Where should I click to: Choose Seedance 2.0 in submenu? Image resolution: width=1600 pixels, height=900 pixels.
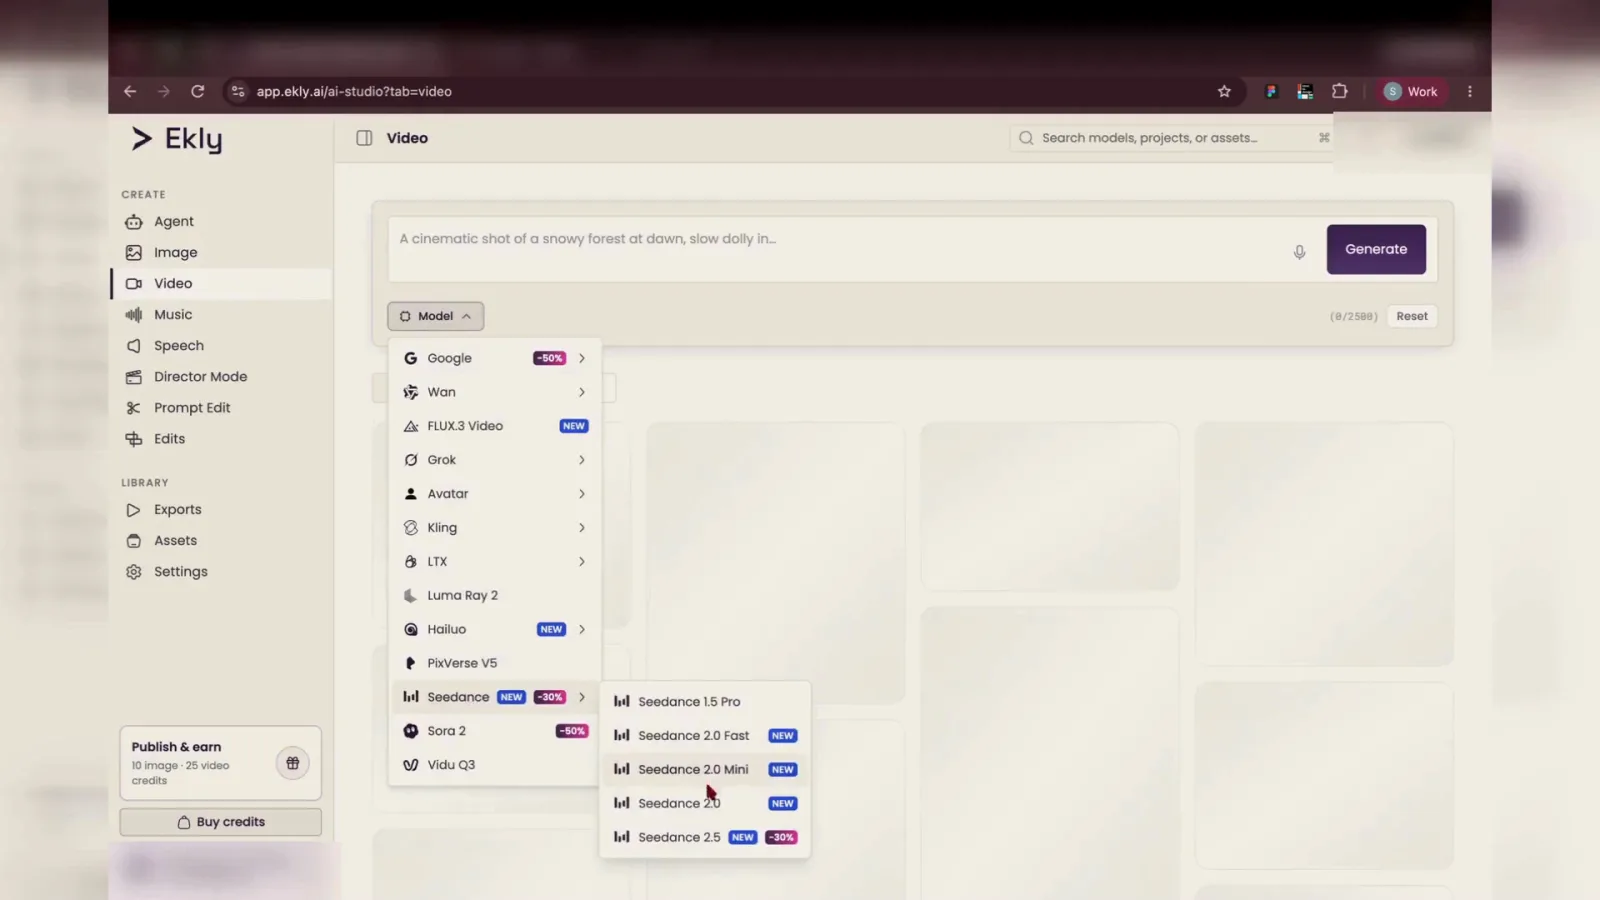pyautogui.click(x=705, y=804)
